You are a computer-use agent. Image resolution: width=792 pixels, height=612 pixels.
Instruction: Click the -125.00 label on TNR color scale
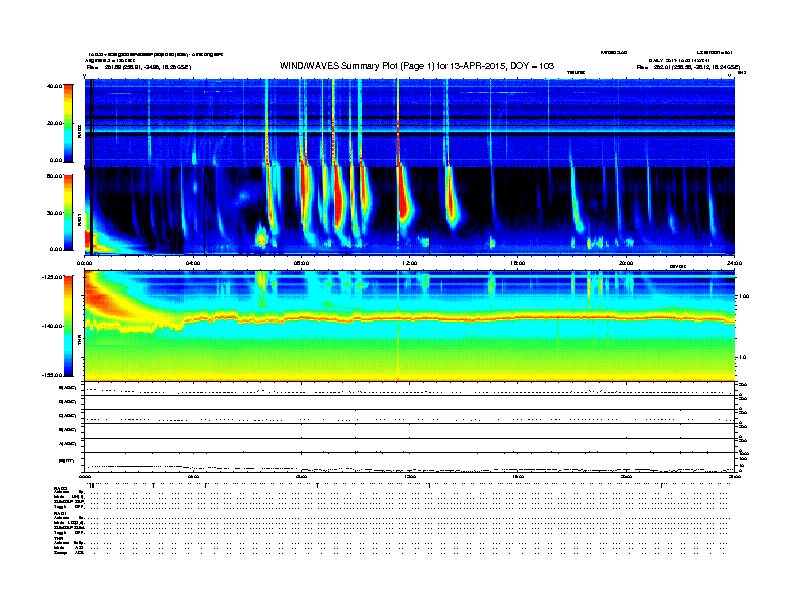click(x=52, y=277)
